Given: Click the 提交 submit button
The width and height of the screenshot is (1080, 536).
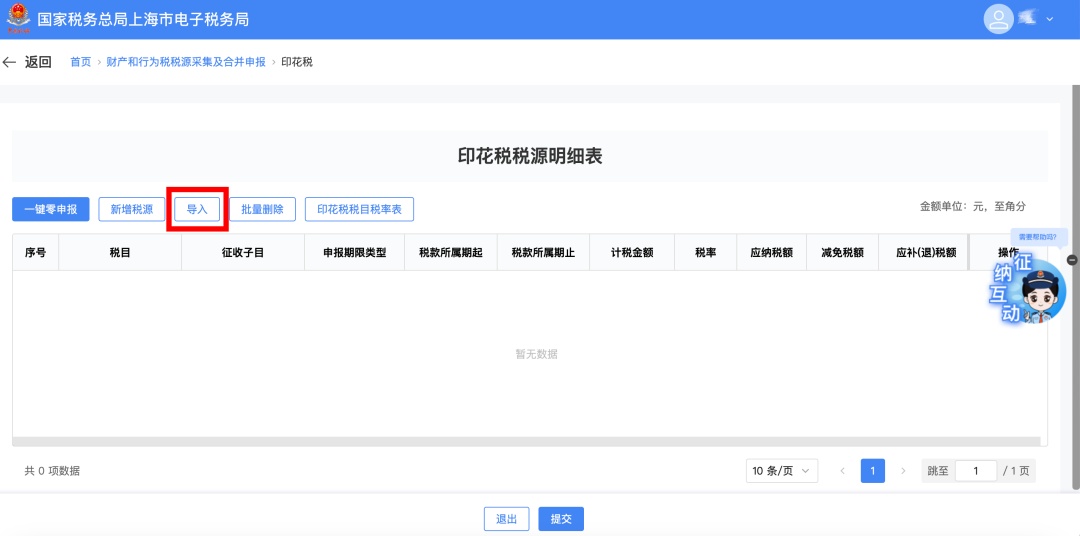Looking at the screenshot, I should pos(560,519).
